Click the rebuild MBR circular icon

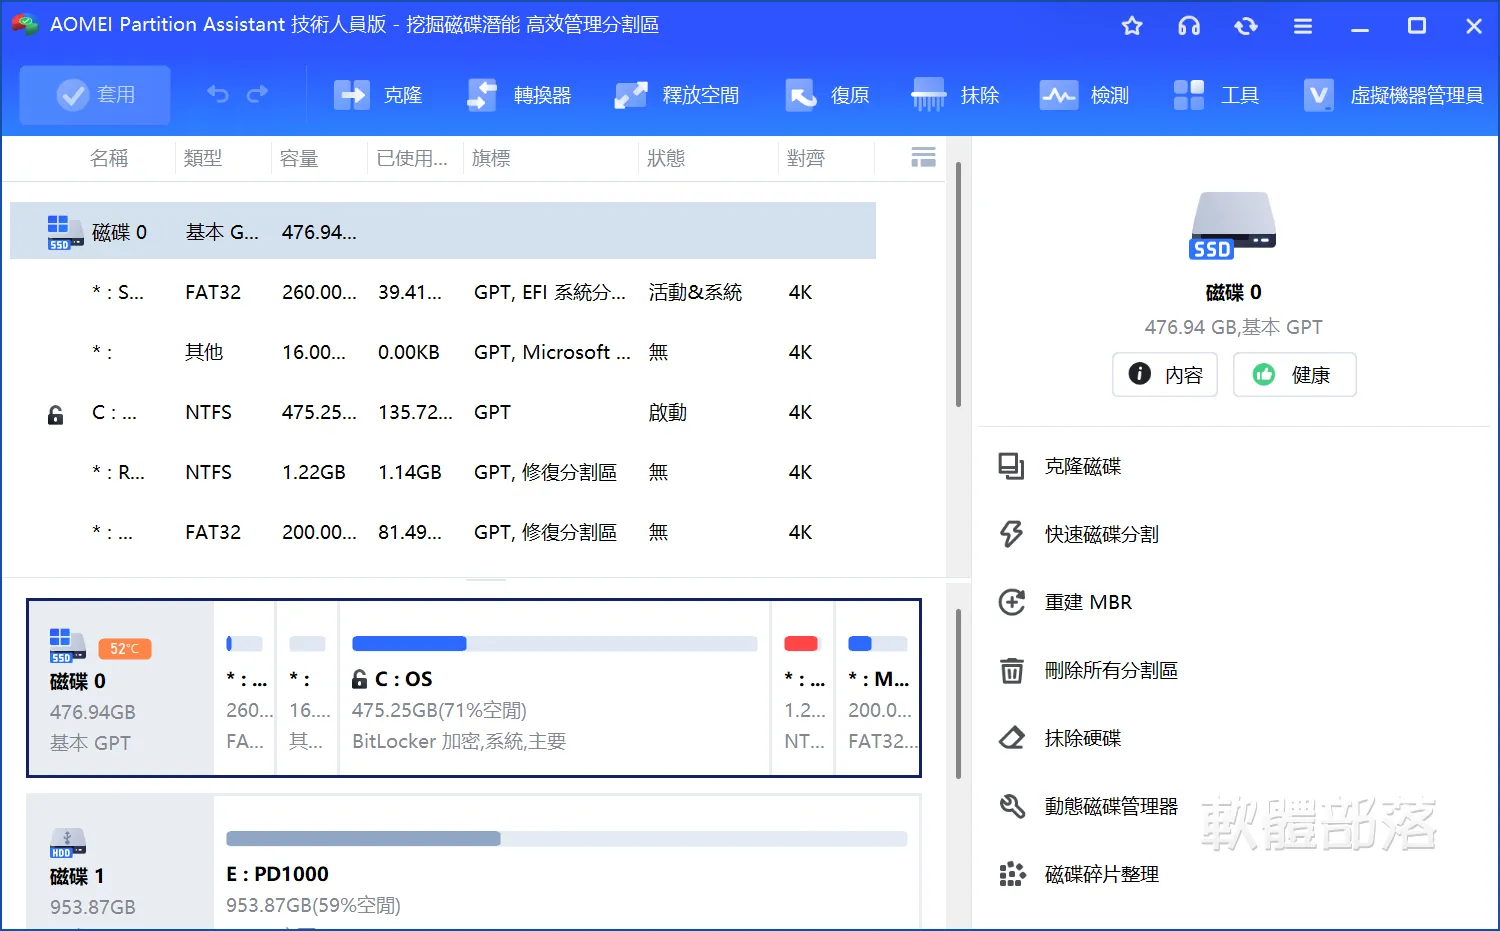tap(1012, 602)
